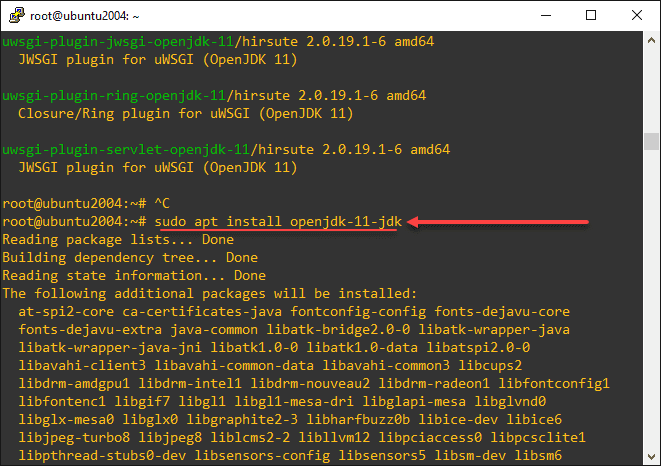The image size is (661, 466).
Task: Click the package name libgif7
Action: click(142, 401)
